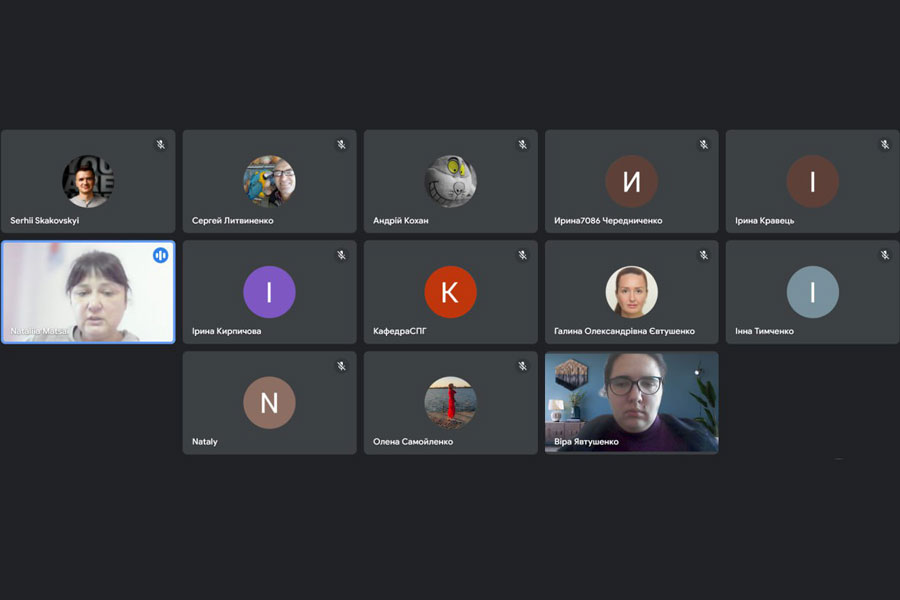Select Nataly letter N avatar
900x600 pixels.
coord(269,402)
